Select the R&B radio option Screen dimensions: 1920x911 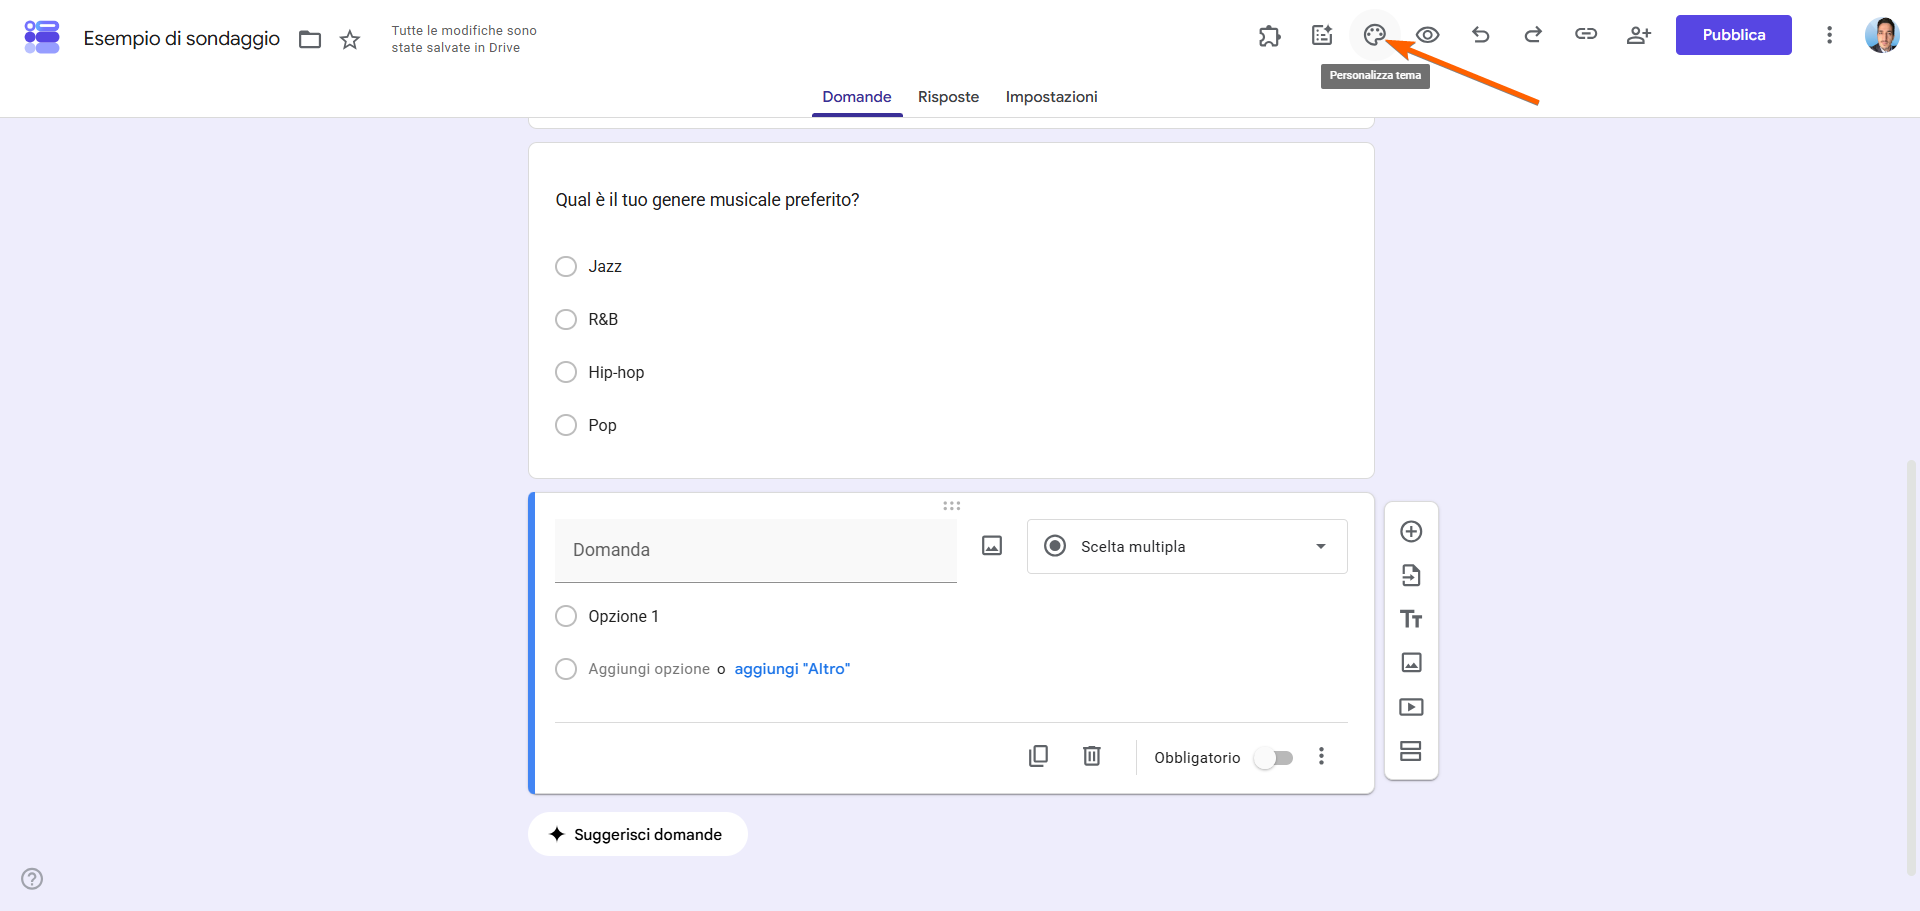pos(566,319)
